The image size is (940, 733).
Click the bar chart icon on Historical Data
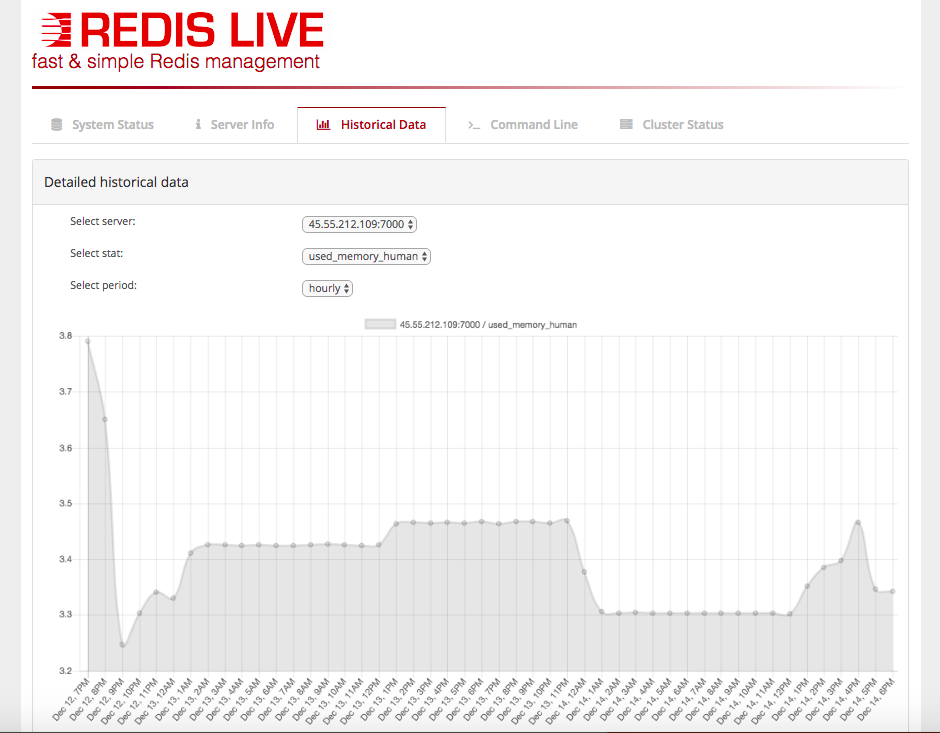(x=323, y=125)
